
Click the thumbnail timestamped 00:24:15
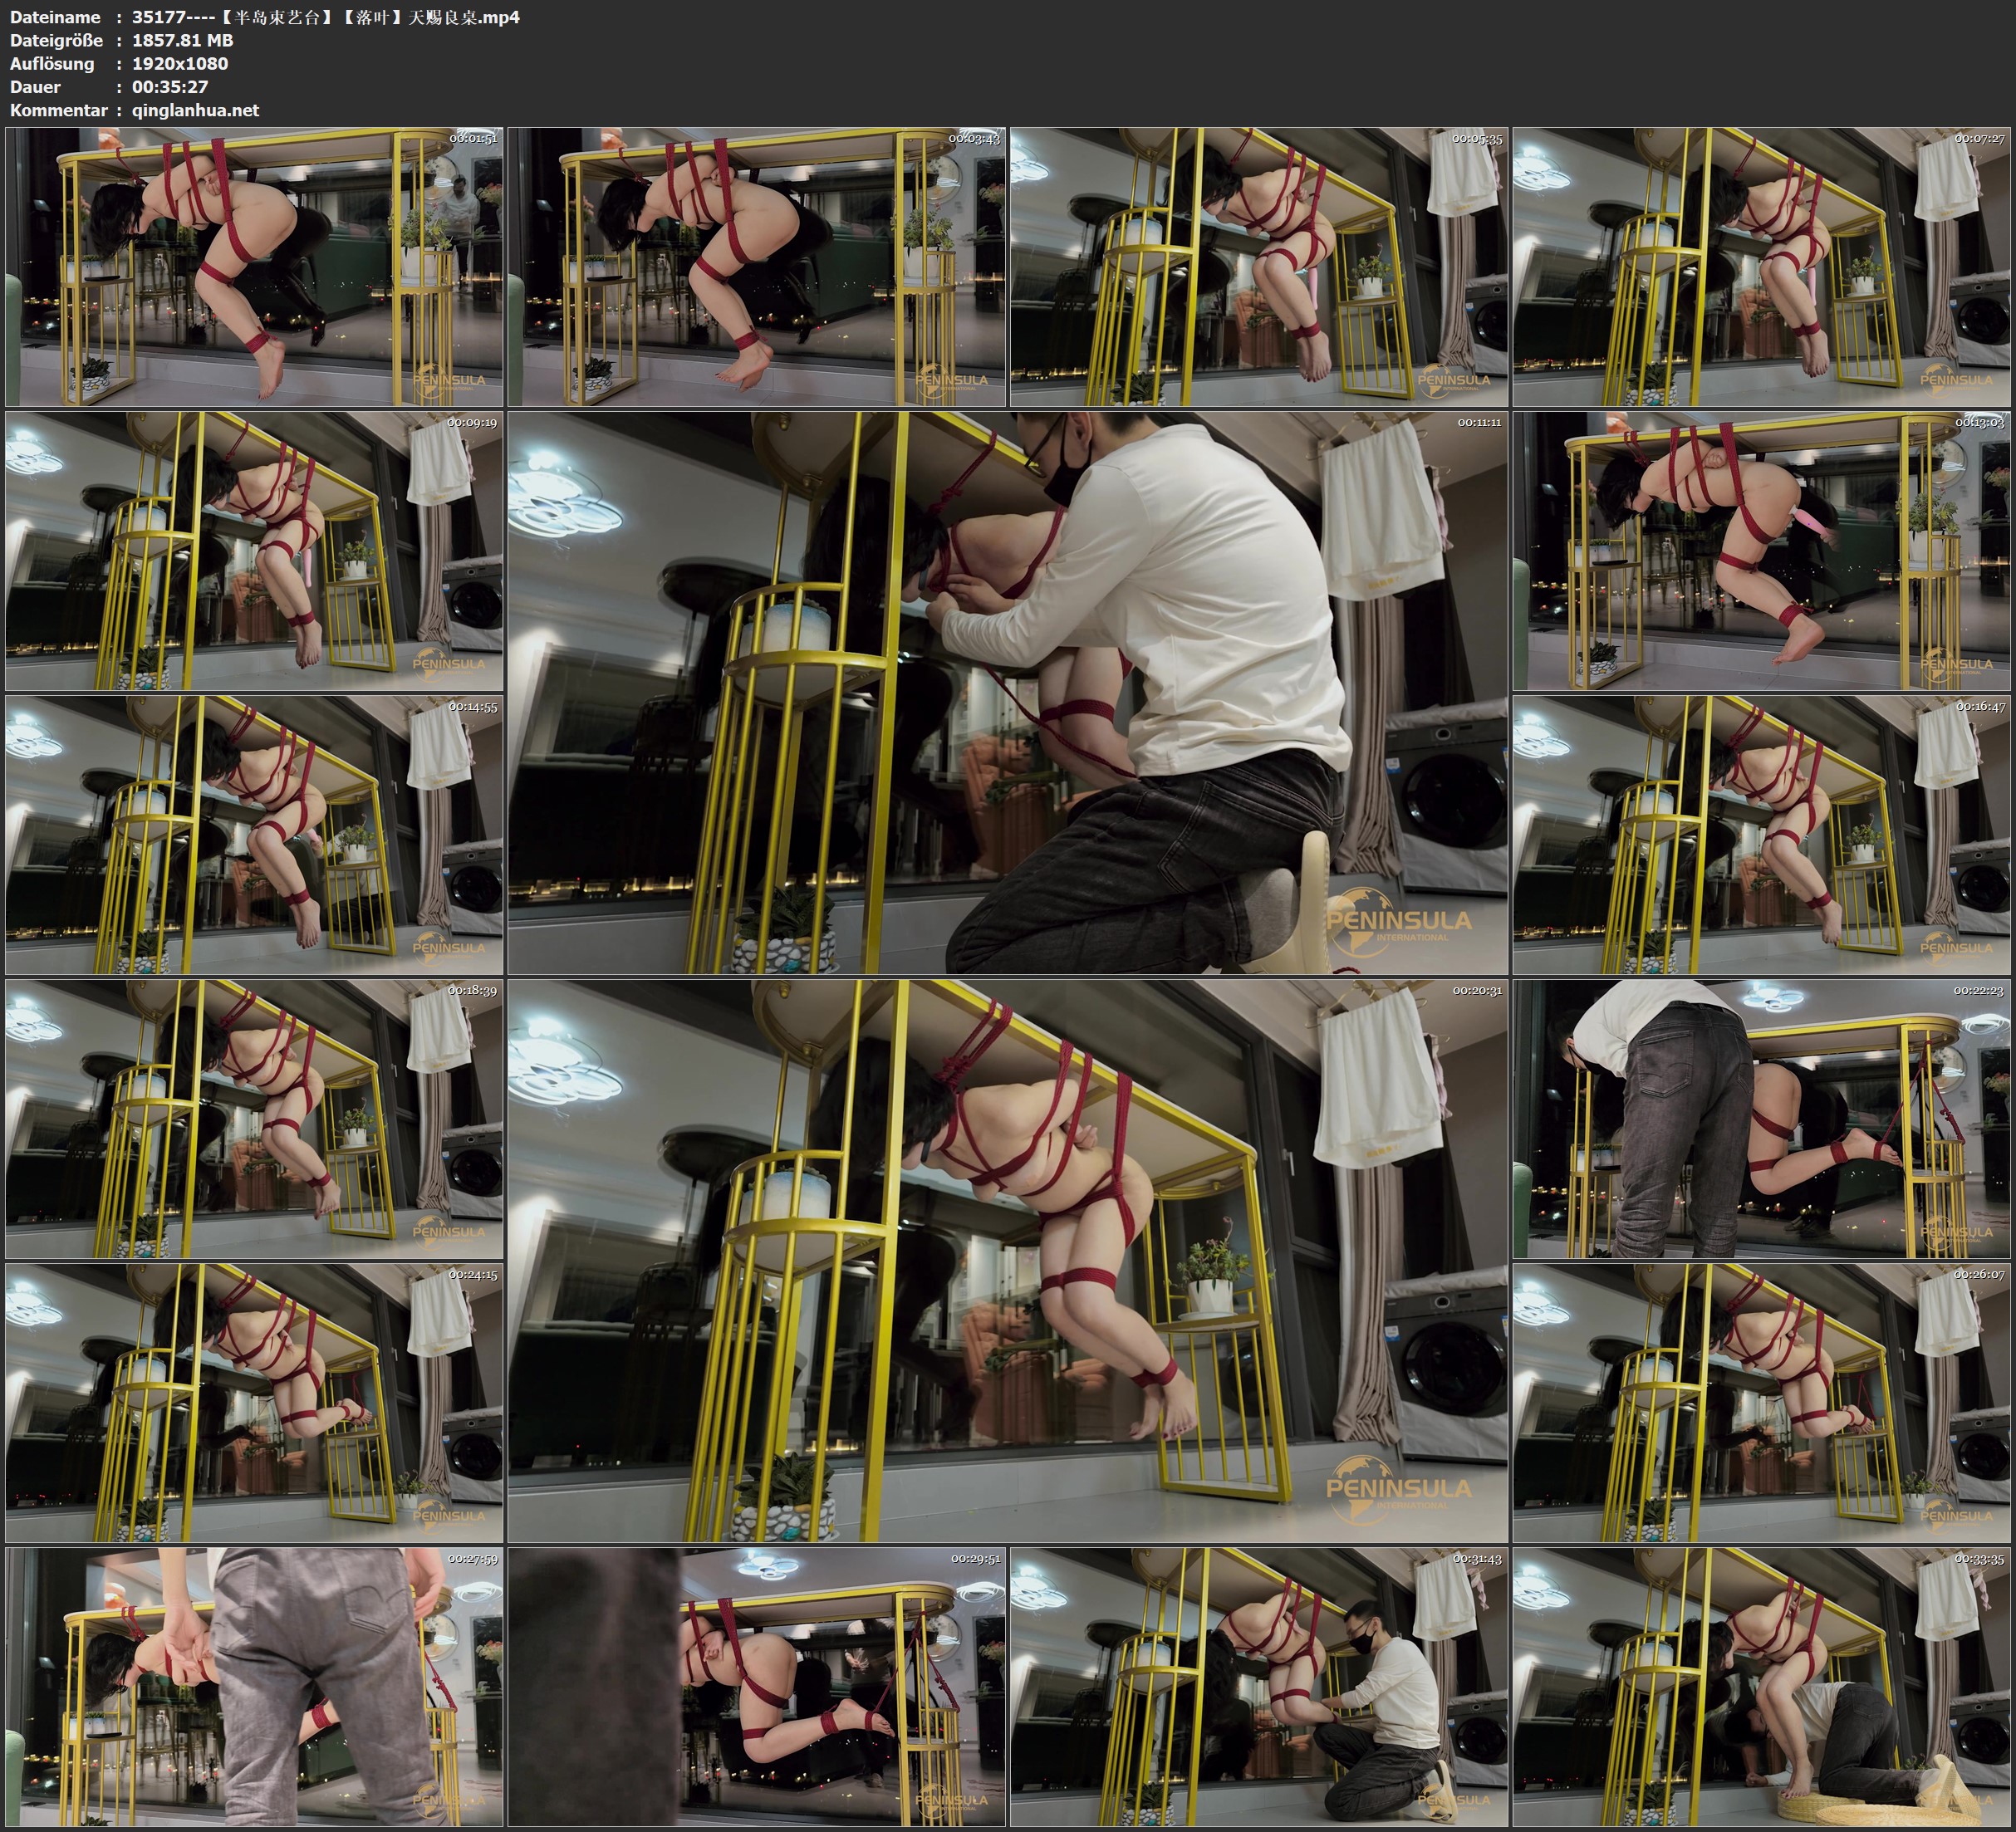click(x=255, y=1403)
